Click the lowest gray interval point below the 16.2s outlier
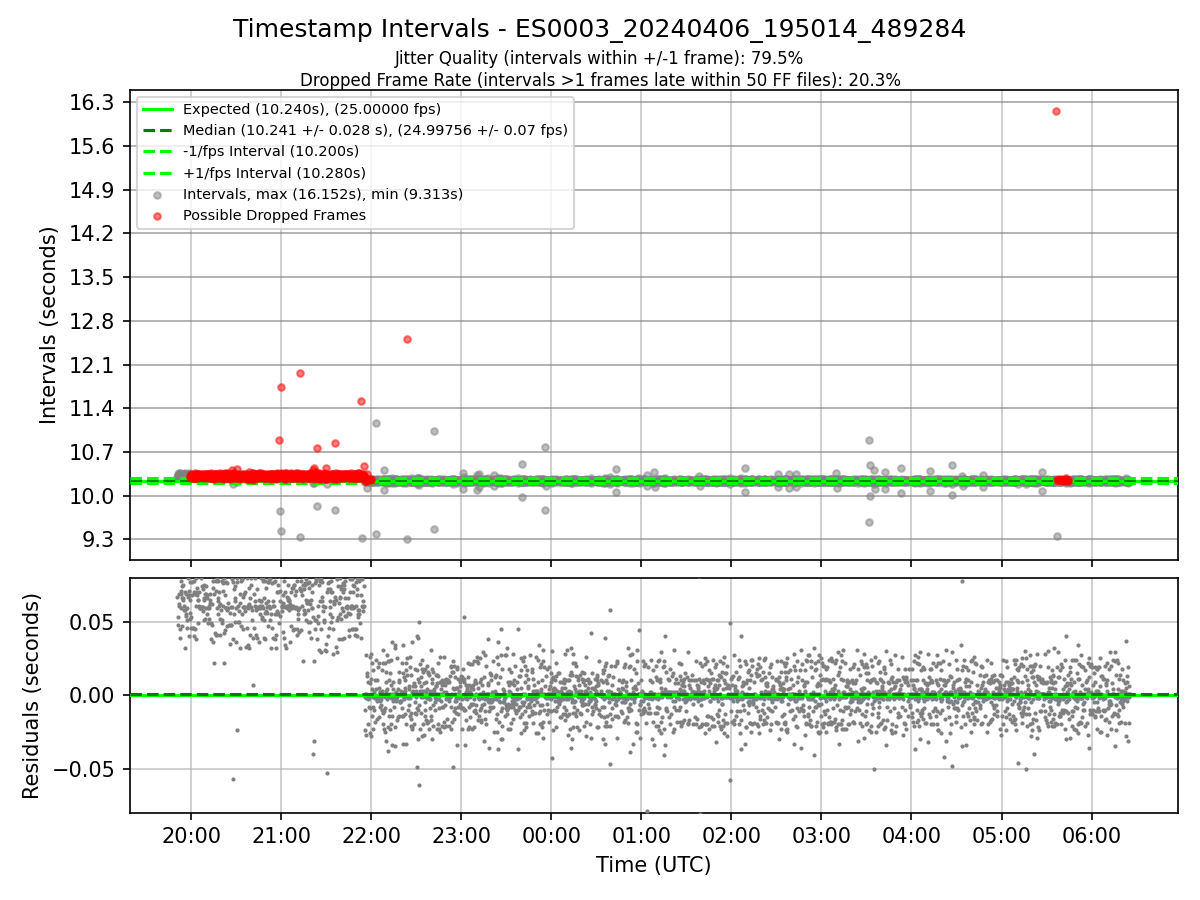Image resolution: width=1200 pixels, height=900 pixels. point(1057,536)
